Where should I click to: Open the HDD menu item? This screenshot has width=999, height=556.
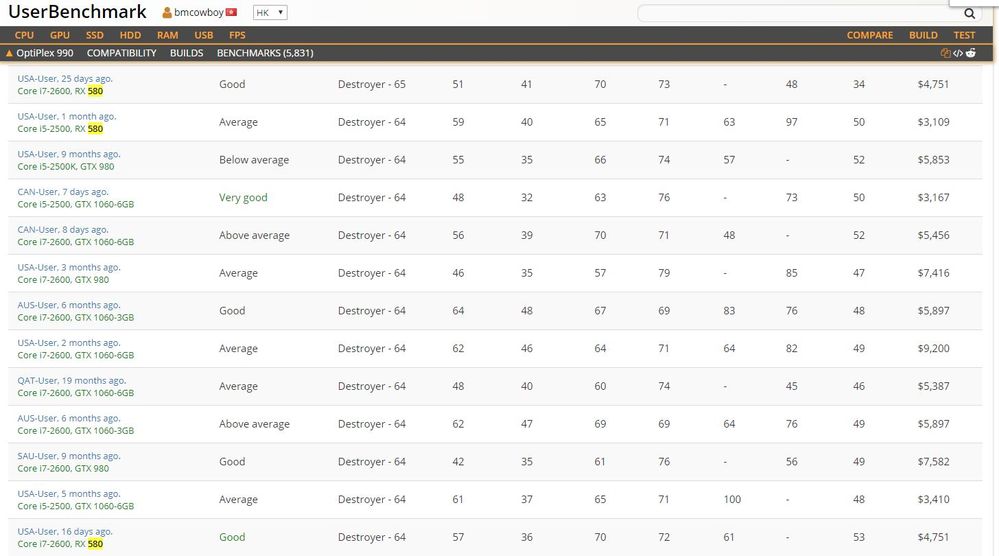(x=130, y=35)
